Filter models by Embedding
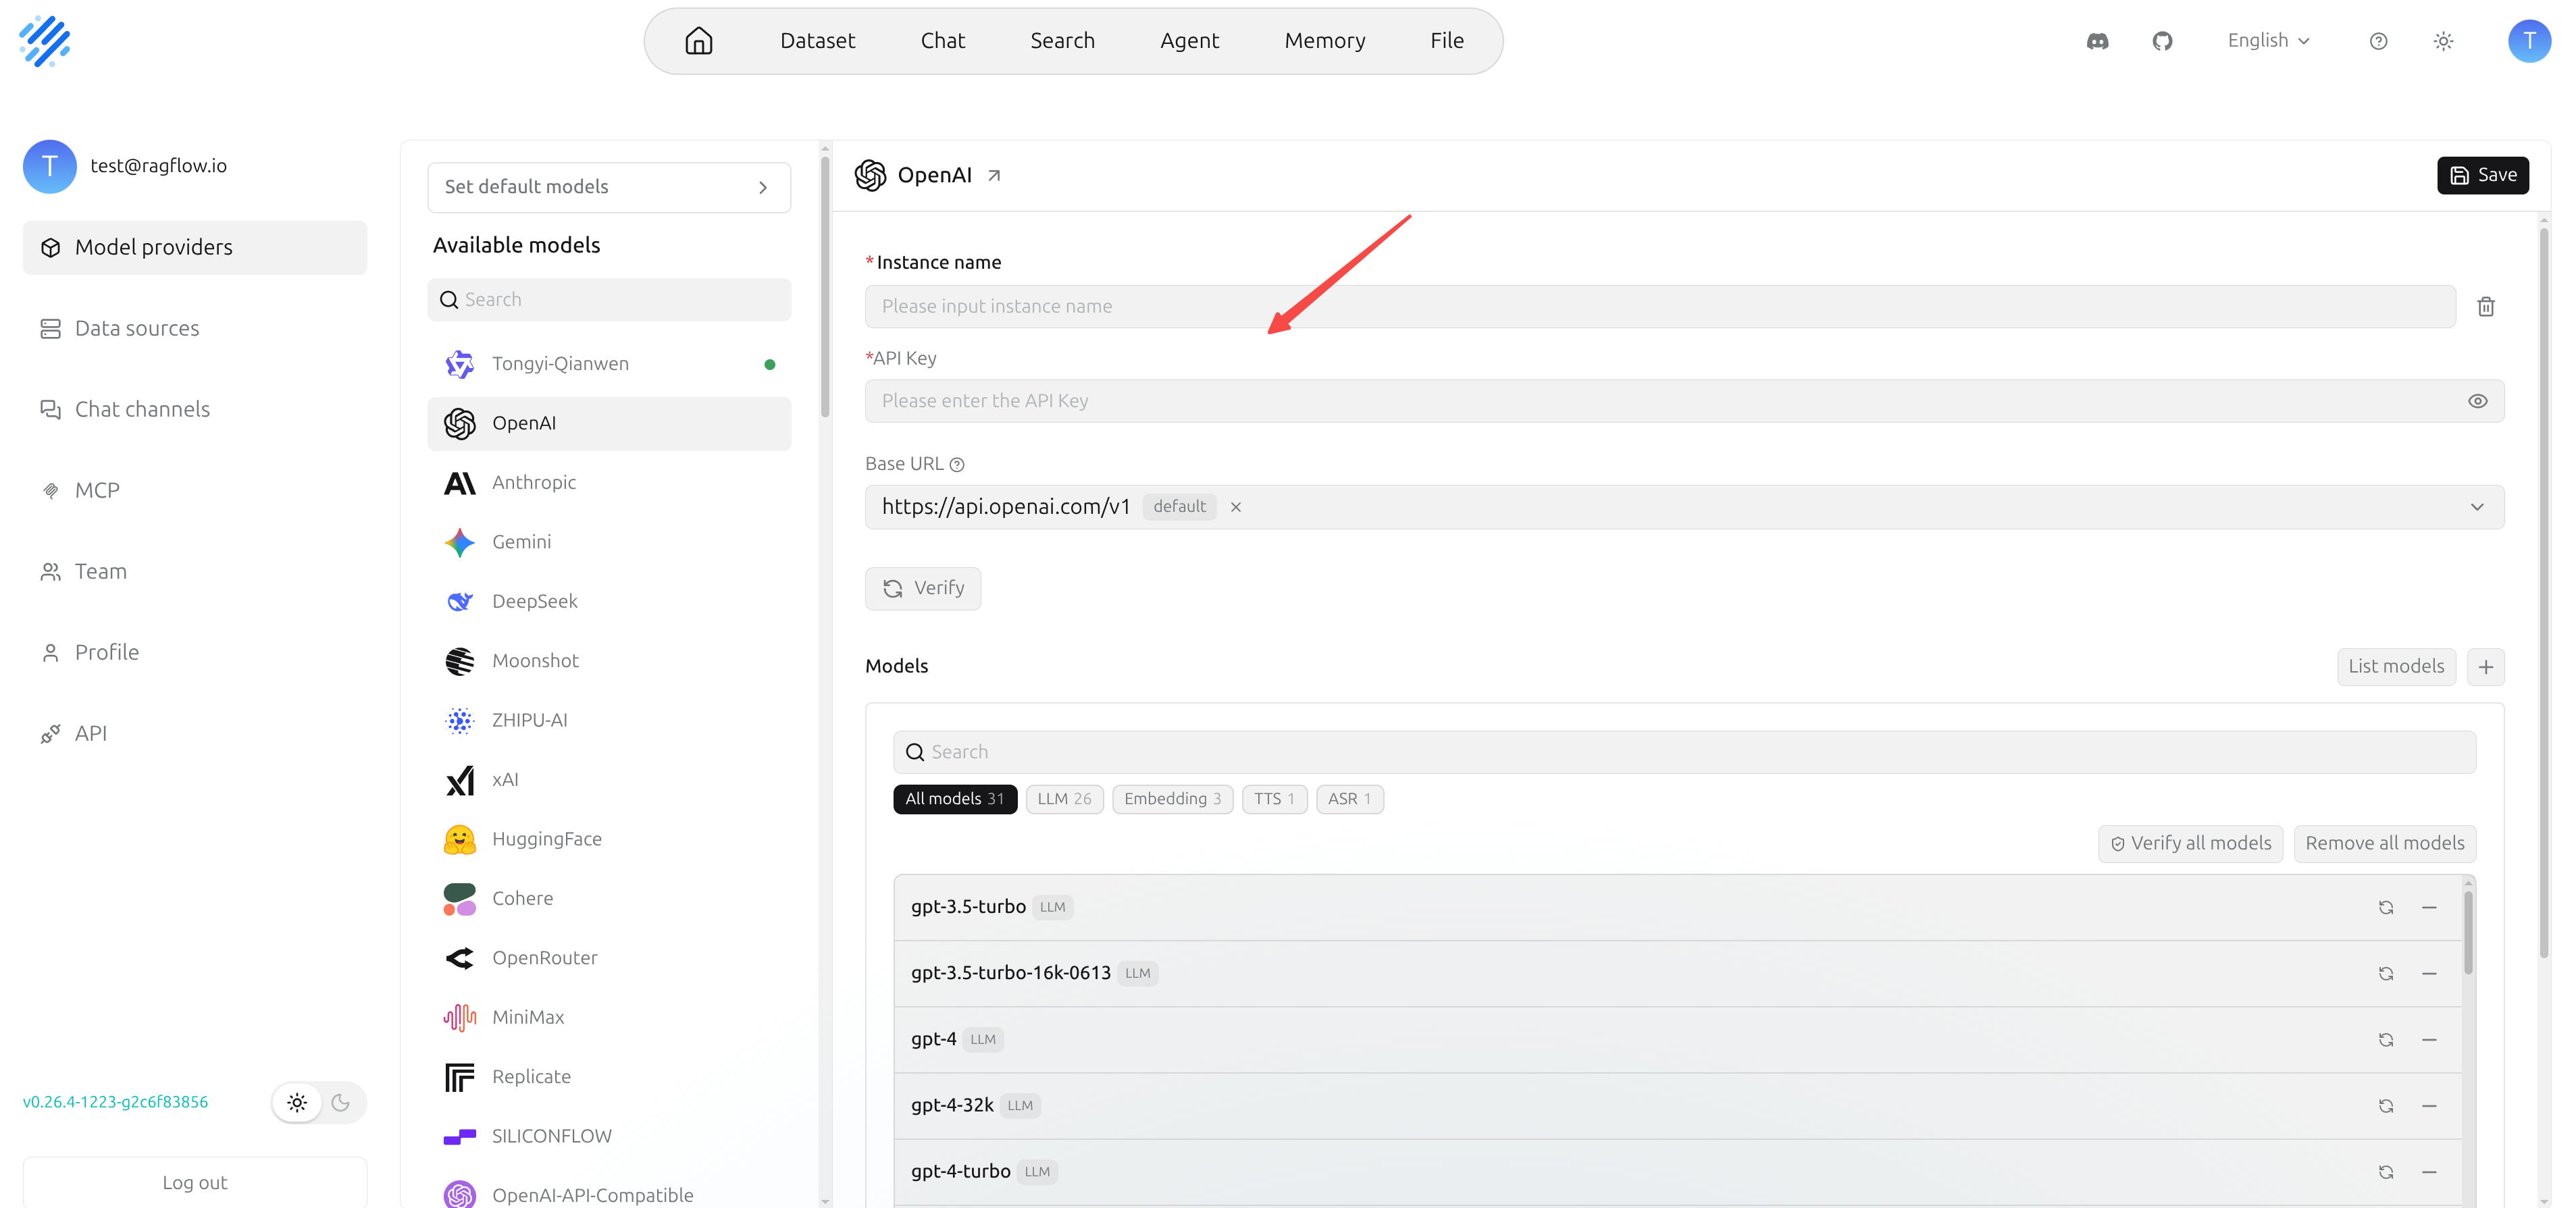2576x1208 pixels. click(x=1173, y=799)
